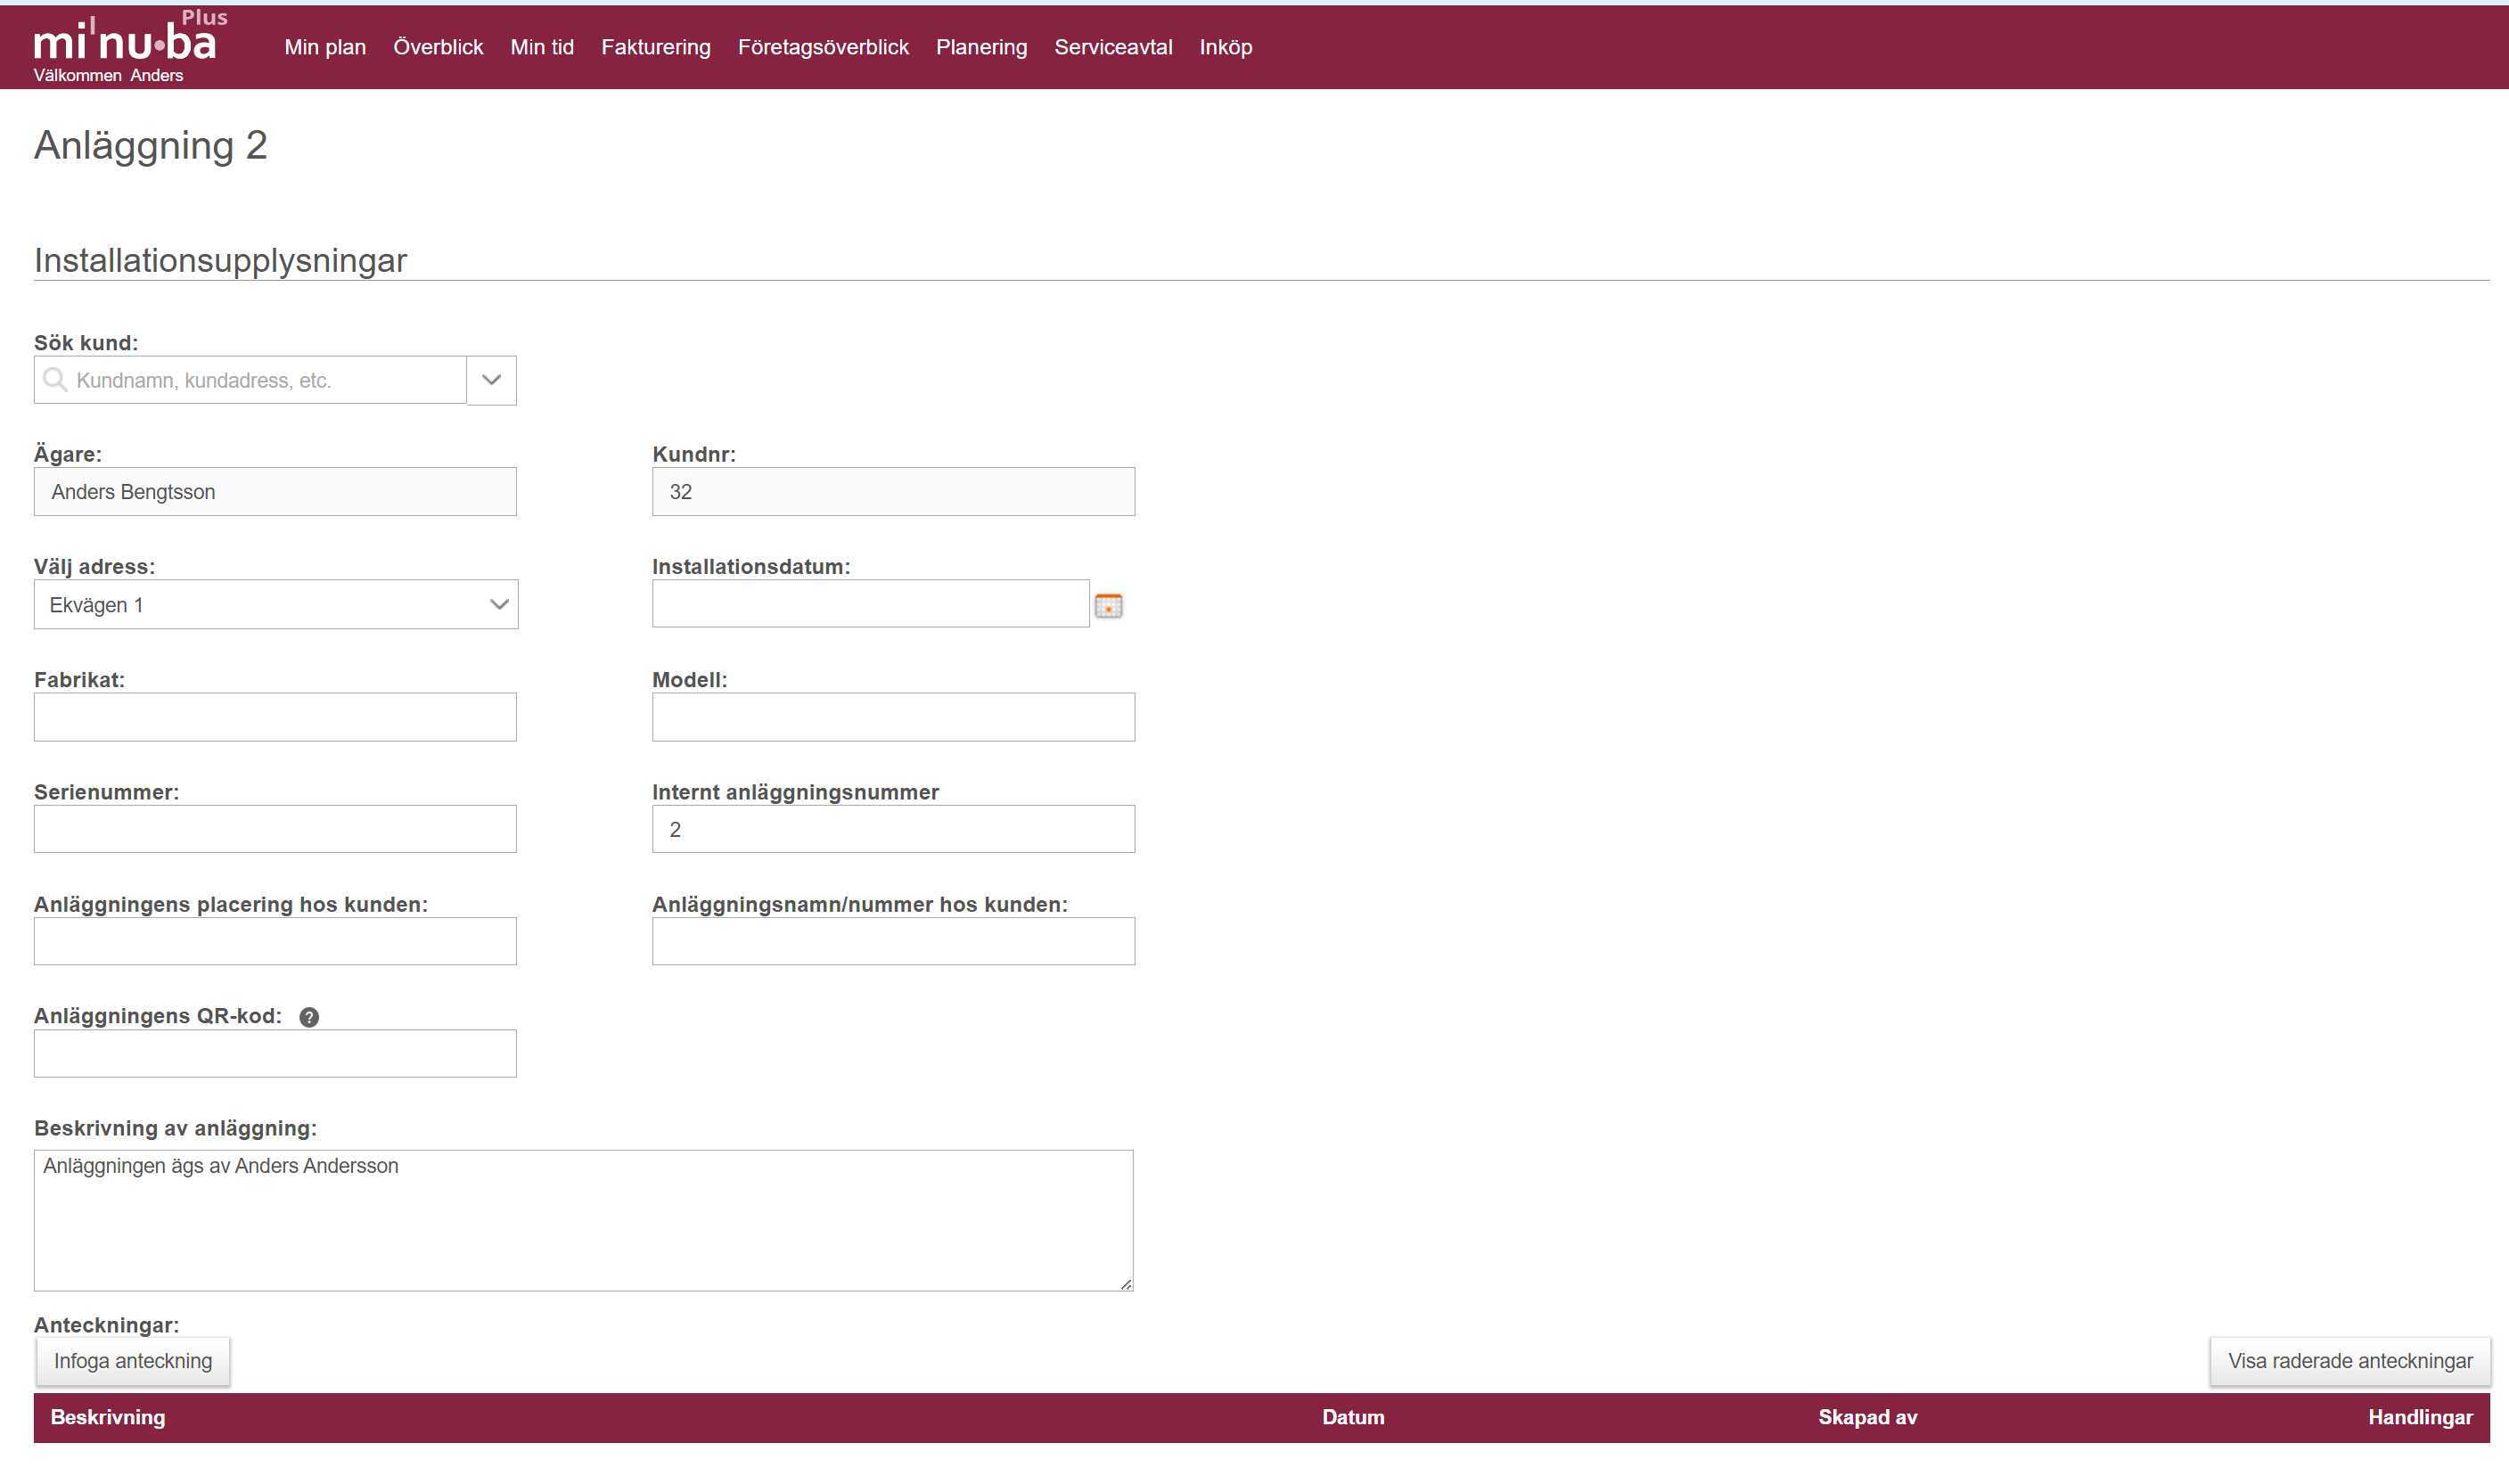Click Visa raderade anteckningar button
The image size is (2509, 1484).
[x=2350, y=1361]
